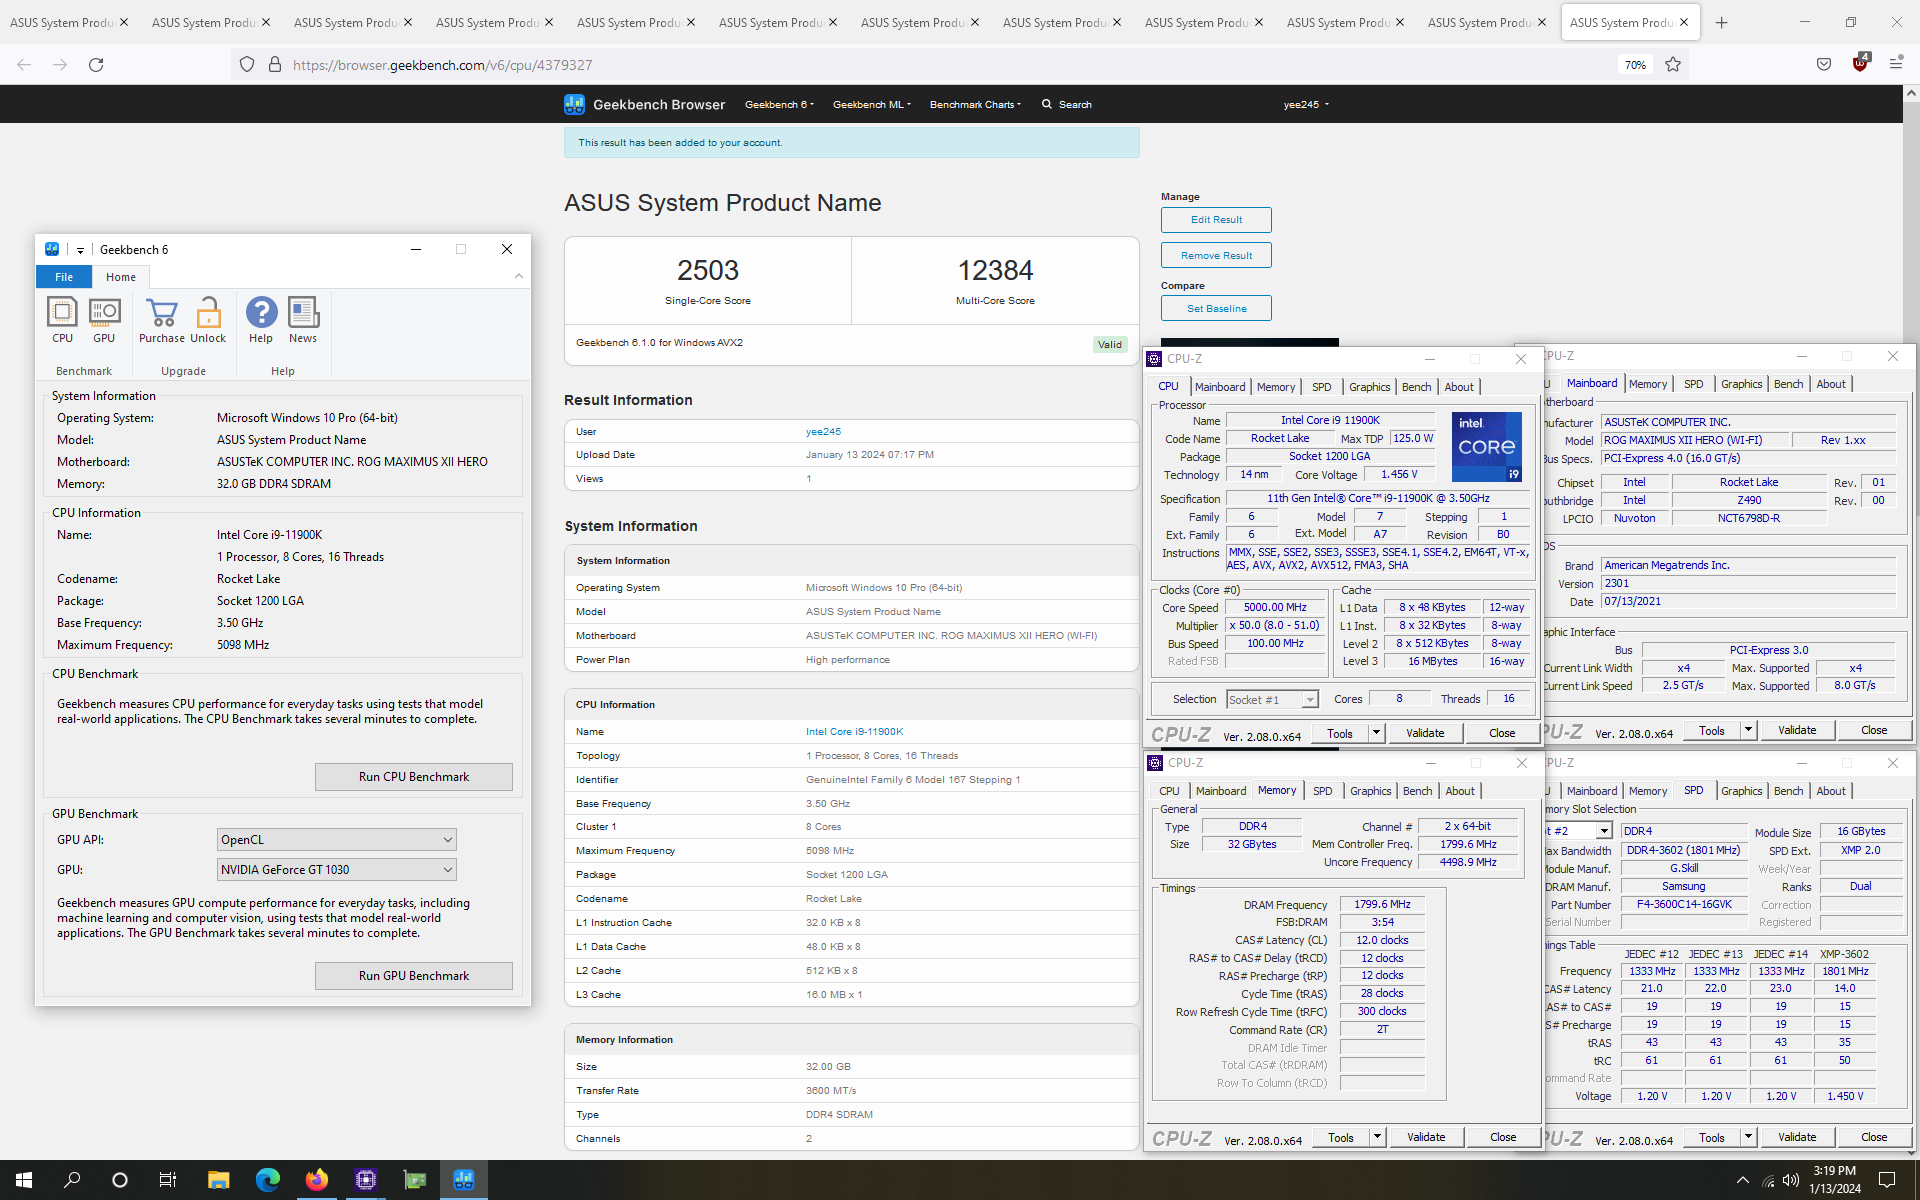Open the uBlock extension icon in Firefox toolbar
1920x1200 pixels.
tap(1860, 63)
